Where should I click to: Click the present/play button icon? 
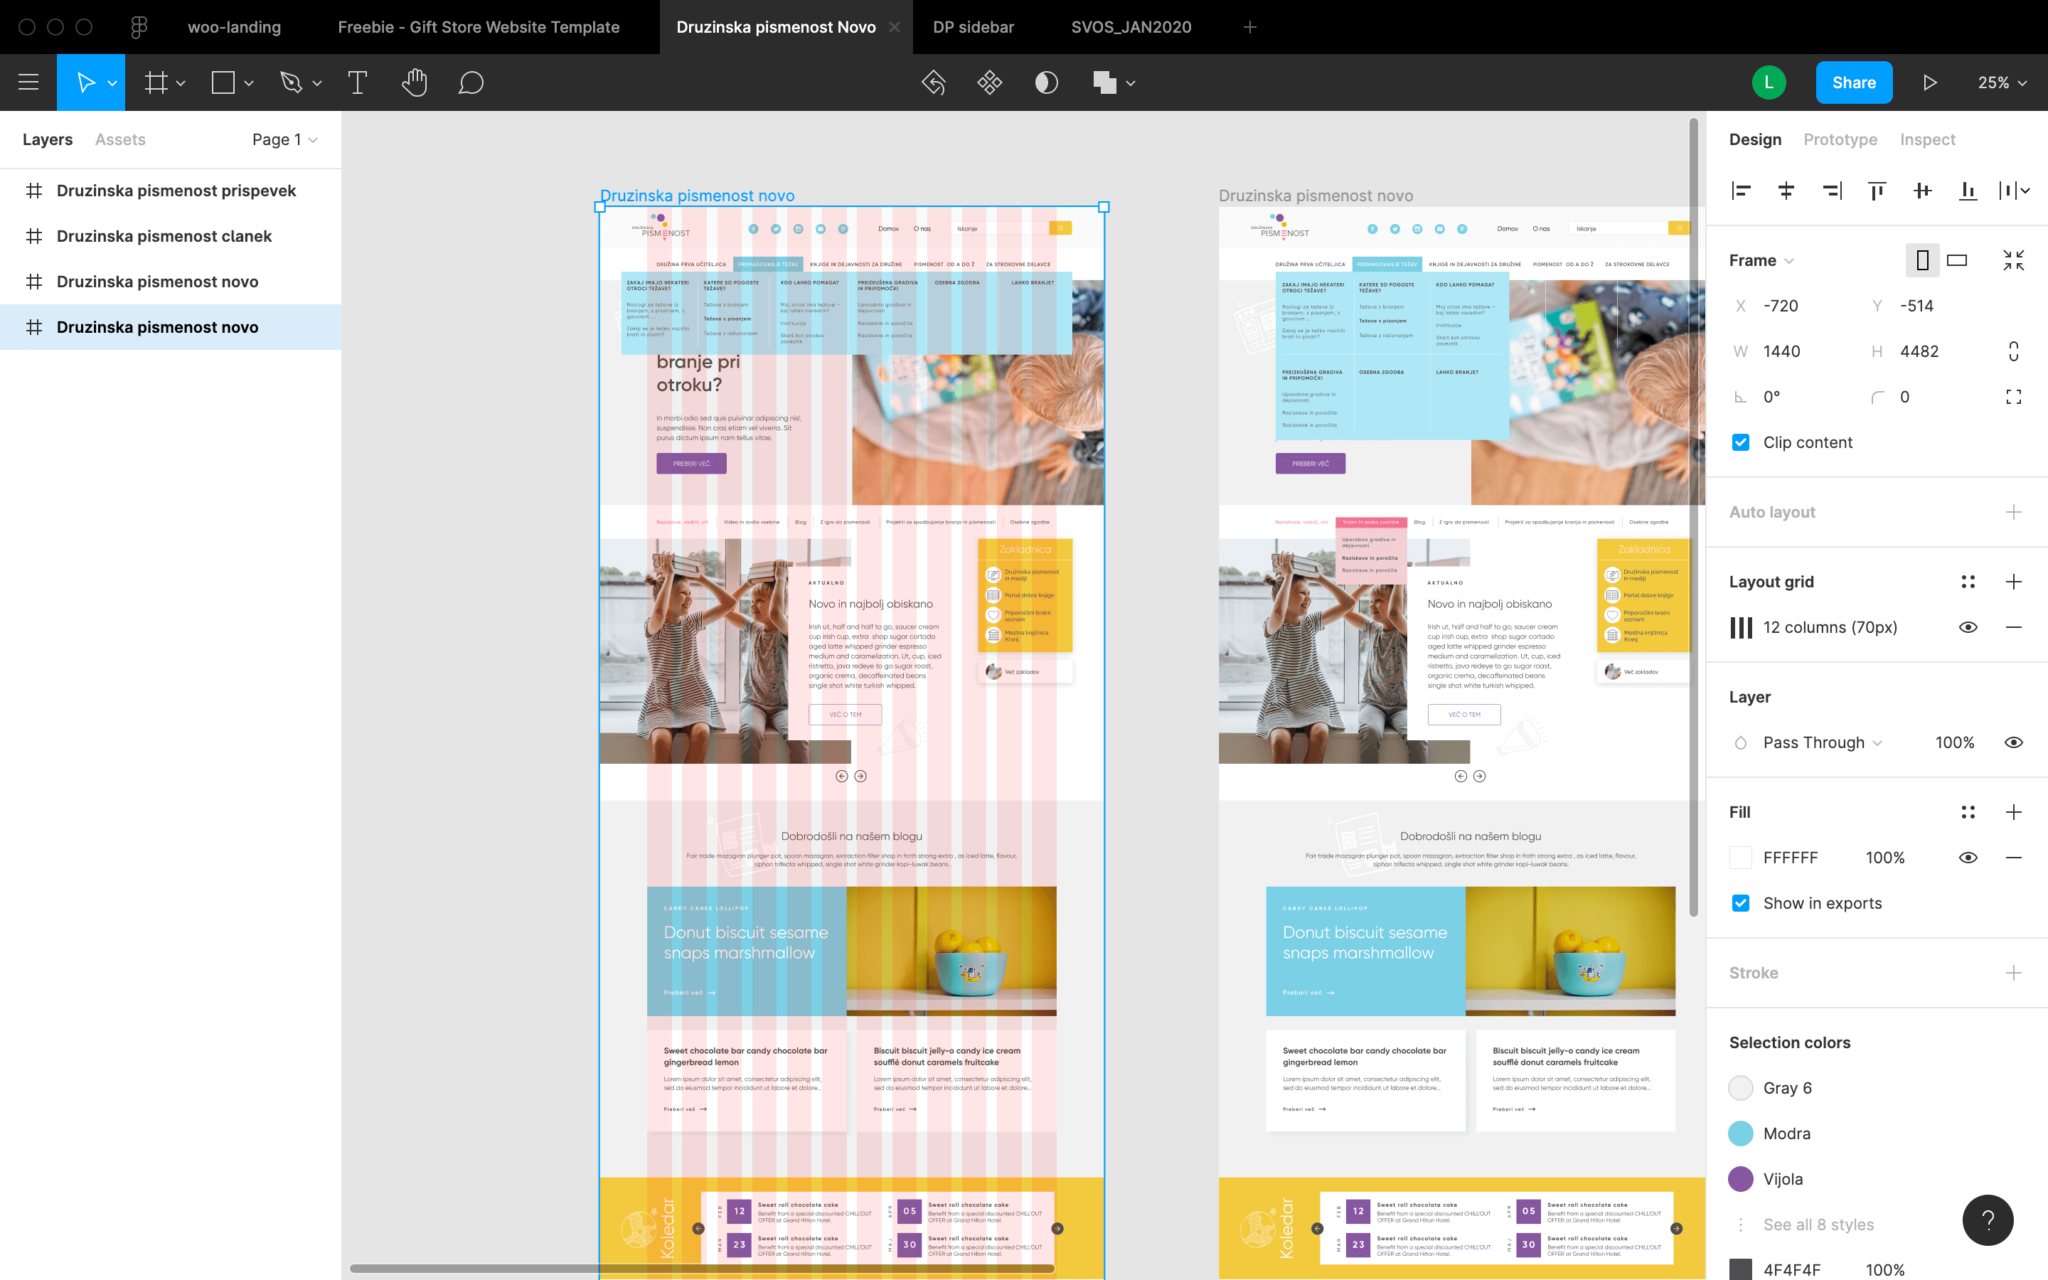point(1929,81)
